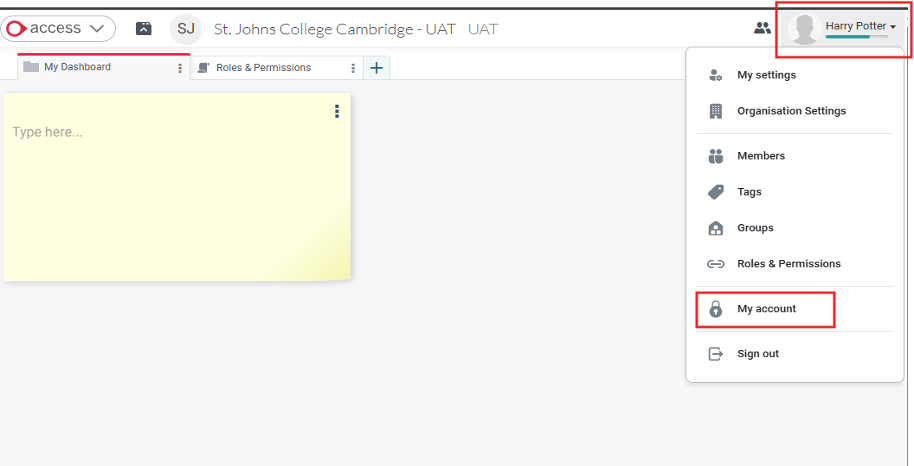Open My settings from user menu
The width and height of the screenshot is (914, 466).
click(x=766, y=75)
